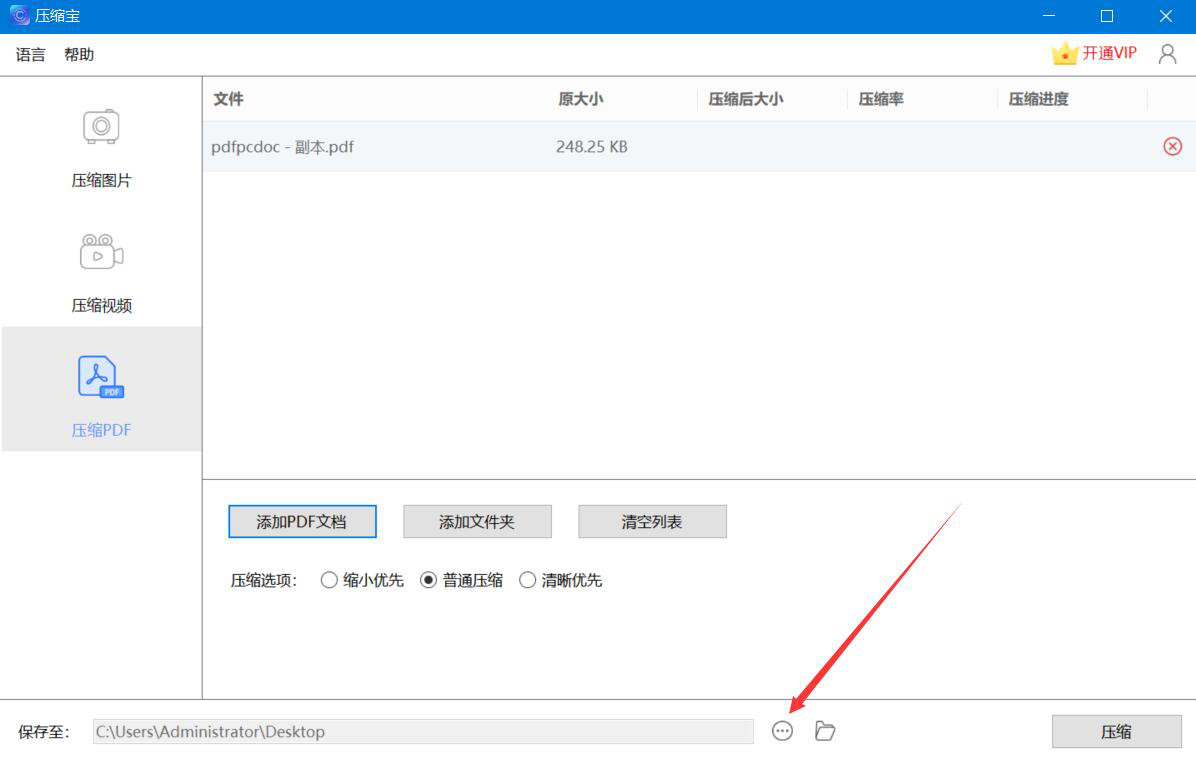
Task: Switch to 压缩视频 video compression
Action: point(101,274)
